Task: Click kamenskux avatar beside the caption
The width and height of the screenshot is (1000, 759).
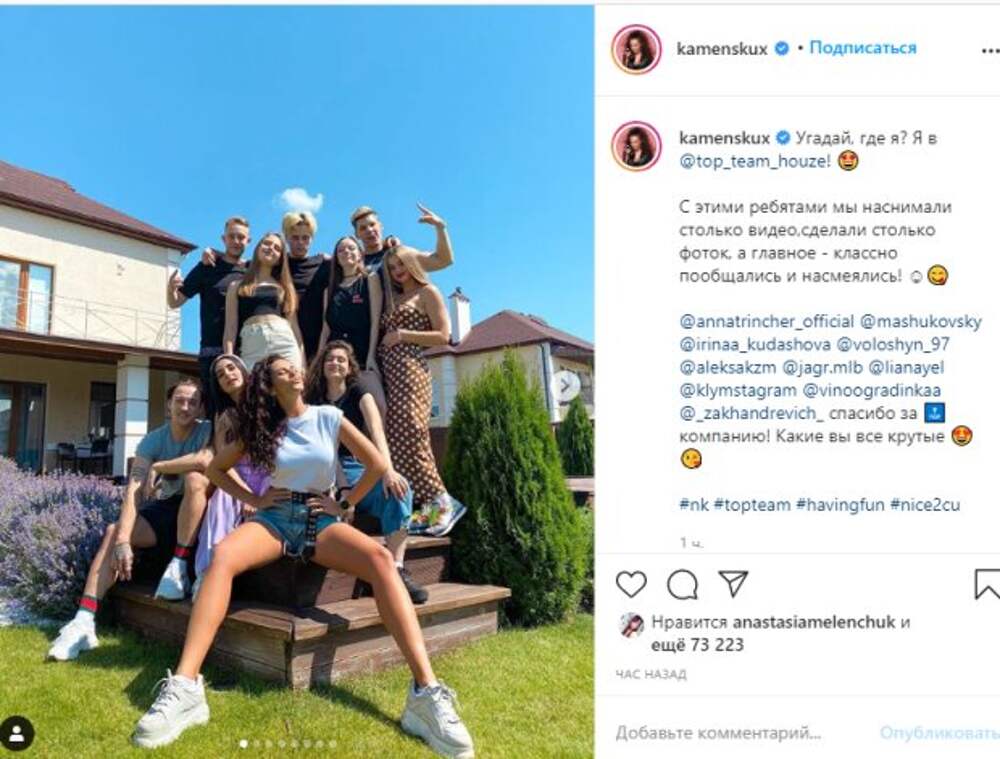Action: 636,146
